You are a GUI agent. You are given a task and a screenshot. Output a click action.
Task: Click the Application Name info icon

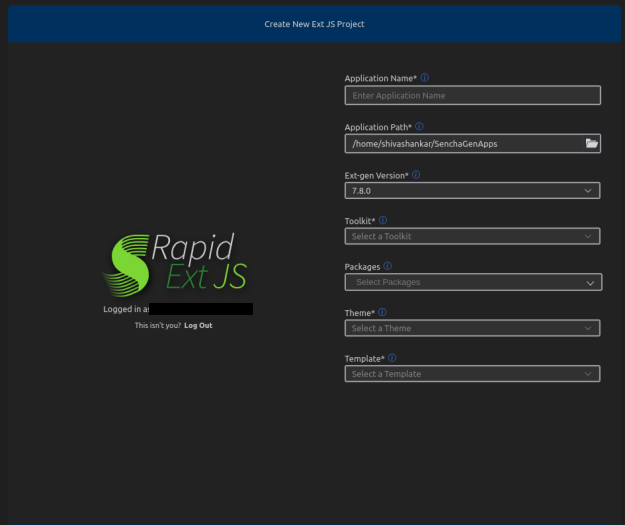(425, 78)
